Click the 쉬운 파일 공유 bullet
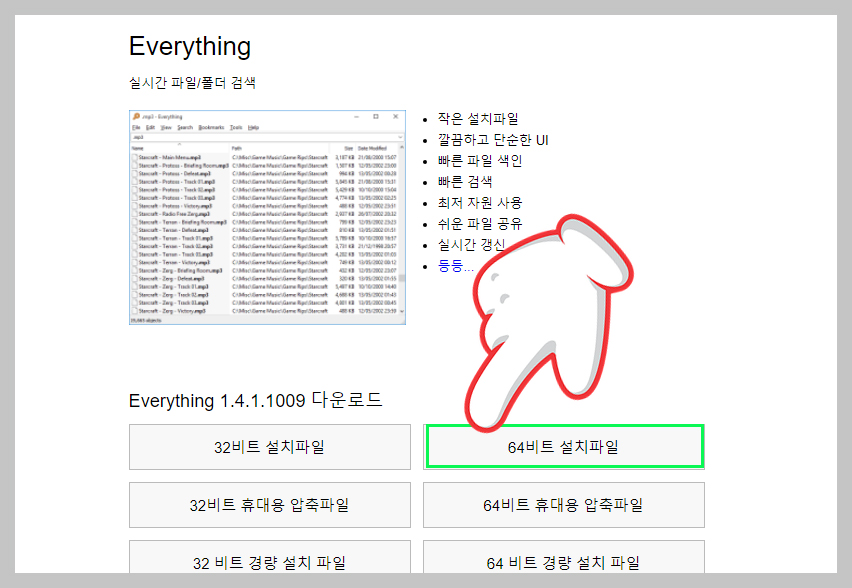The image size is (852, 588). [x=480, y=223]
